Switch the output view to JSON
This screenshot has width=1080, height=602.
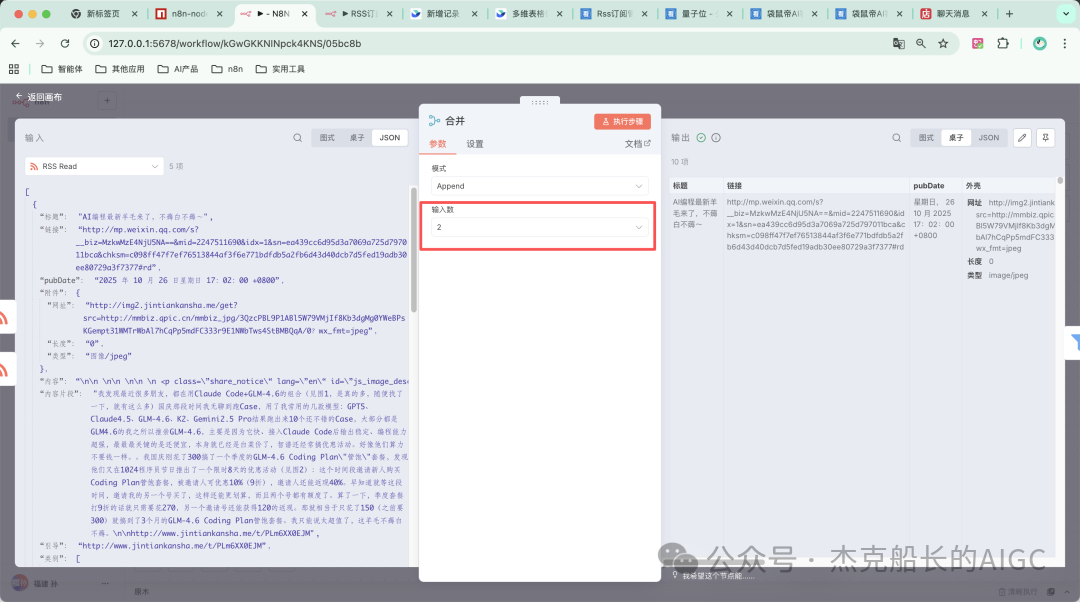click(x=989, y=138)
